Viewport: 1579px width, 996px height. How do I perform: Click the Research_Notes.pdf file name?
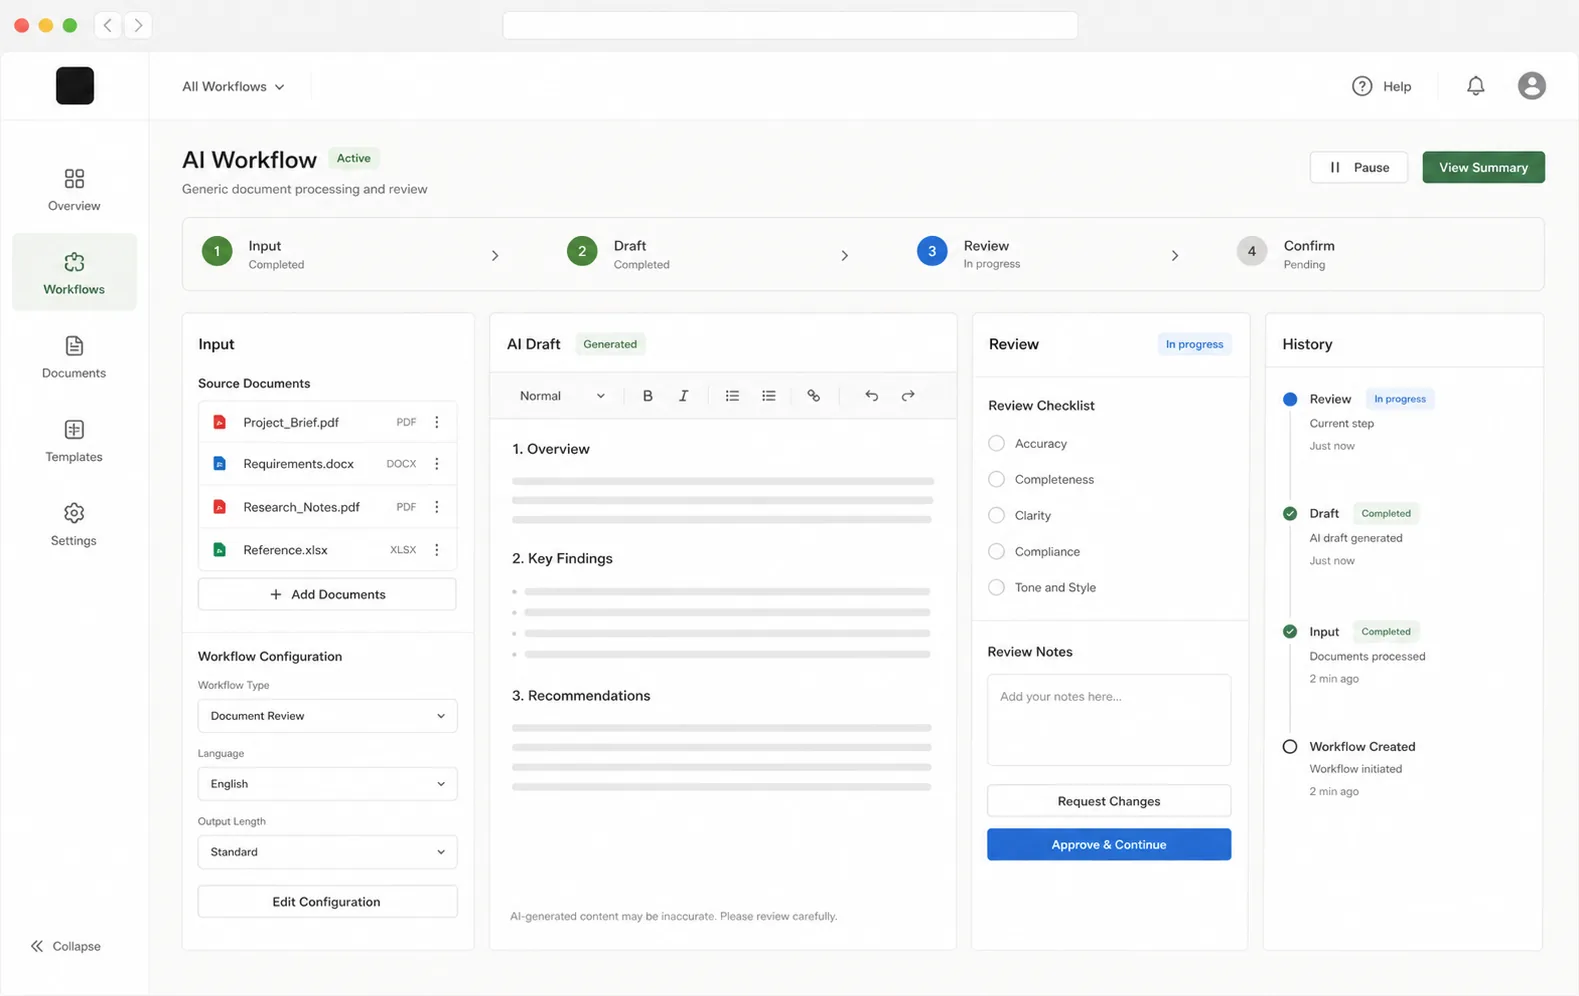(x=301, y=507)
